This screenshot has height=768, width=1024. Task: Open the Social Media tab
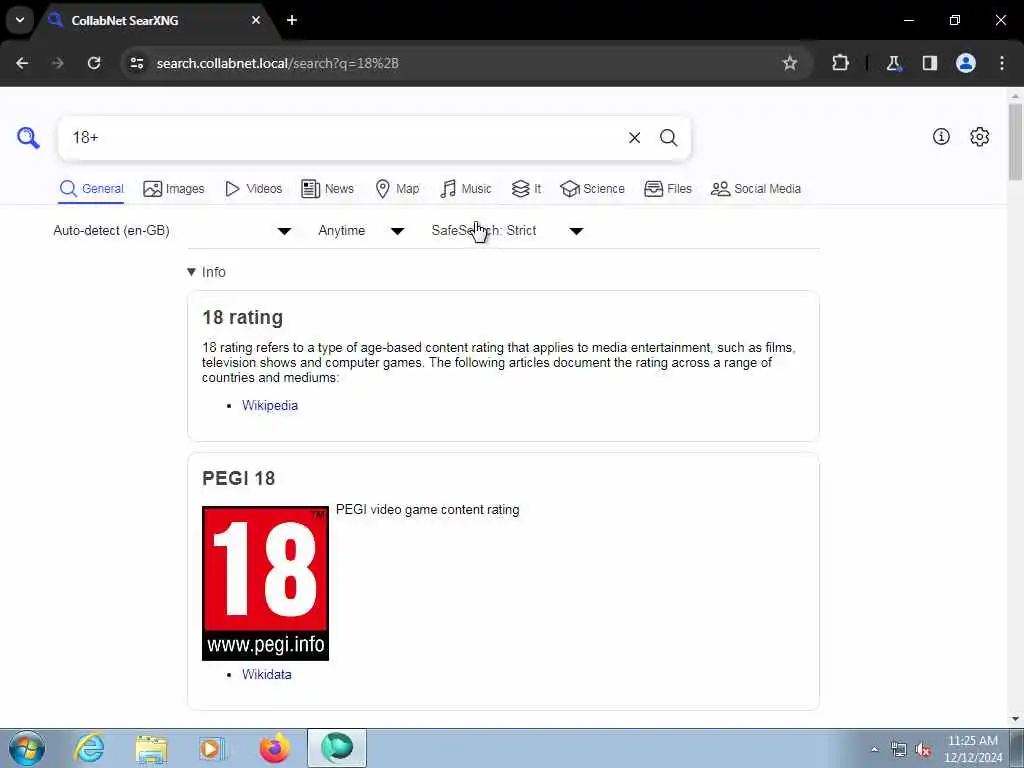pyautogui.click(x=756, y=189)
